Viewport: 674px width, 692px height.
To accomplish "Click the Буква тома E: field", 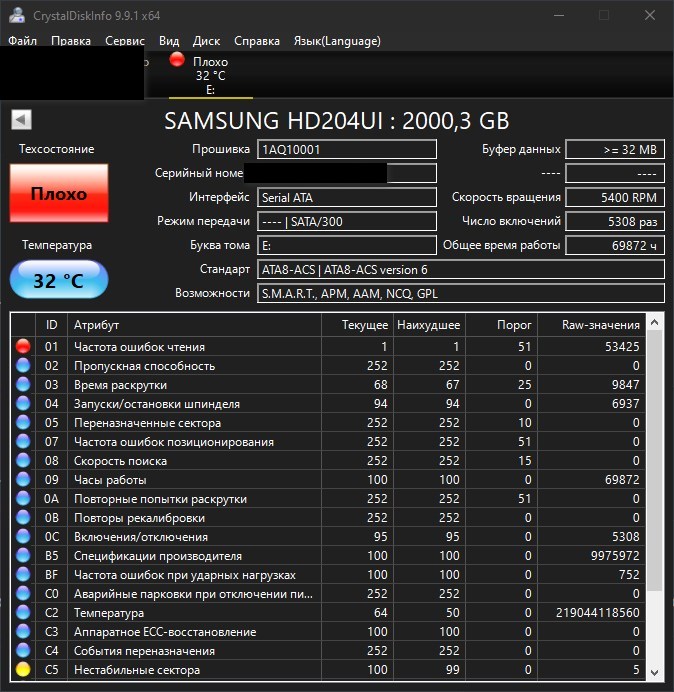I will point(347,245).
